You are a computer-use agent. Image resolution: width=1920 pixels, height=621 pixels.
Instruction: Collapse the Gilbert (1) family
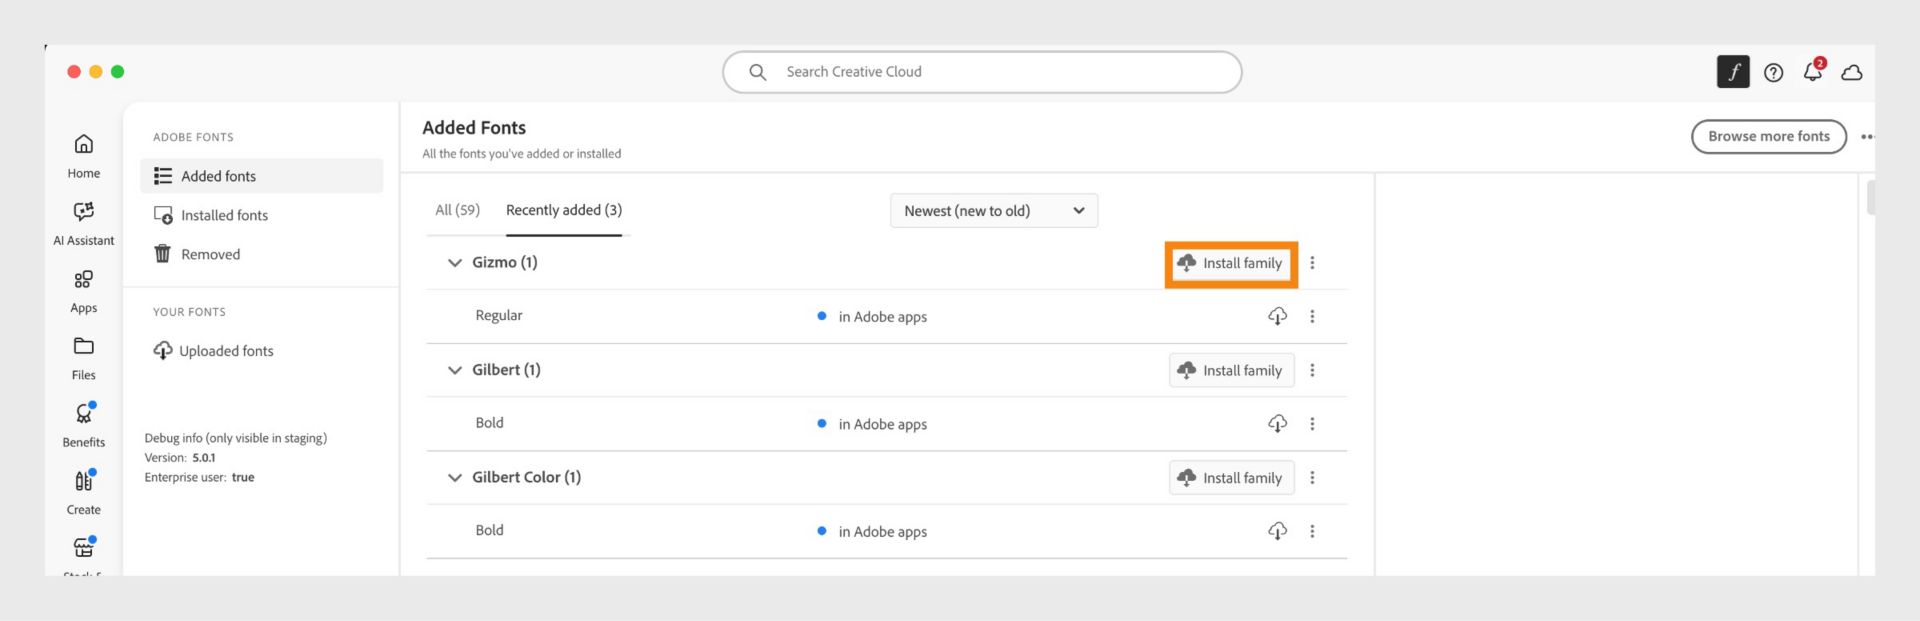point(455,370)
